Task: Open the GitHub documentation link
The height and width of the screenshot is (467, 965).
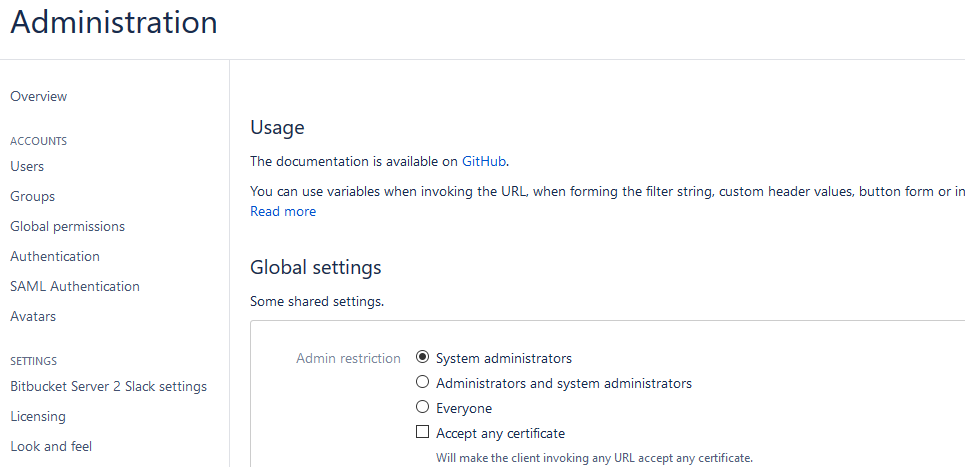Action: coord(484,160)
